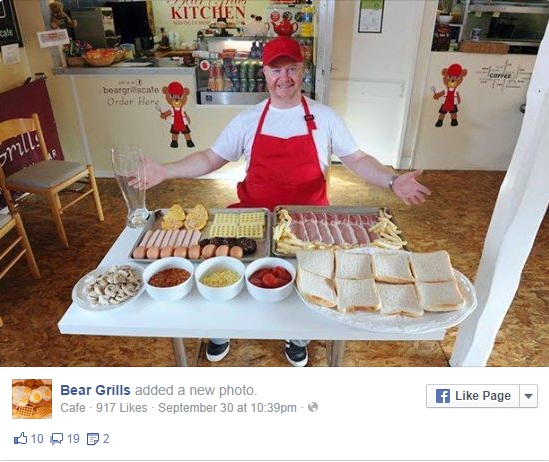The image size is (549, 462).
Task: View the 2 shares count
Action: [106, 439]
